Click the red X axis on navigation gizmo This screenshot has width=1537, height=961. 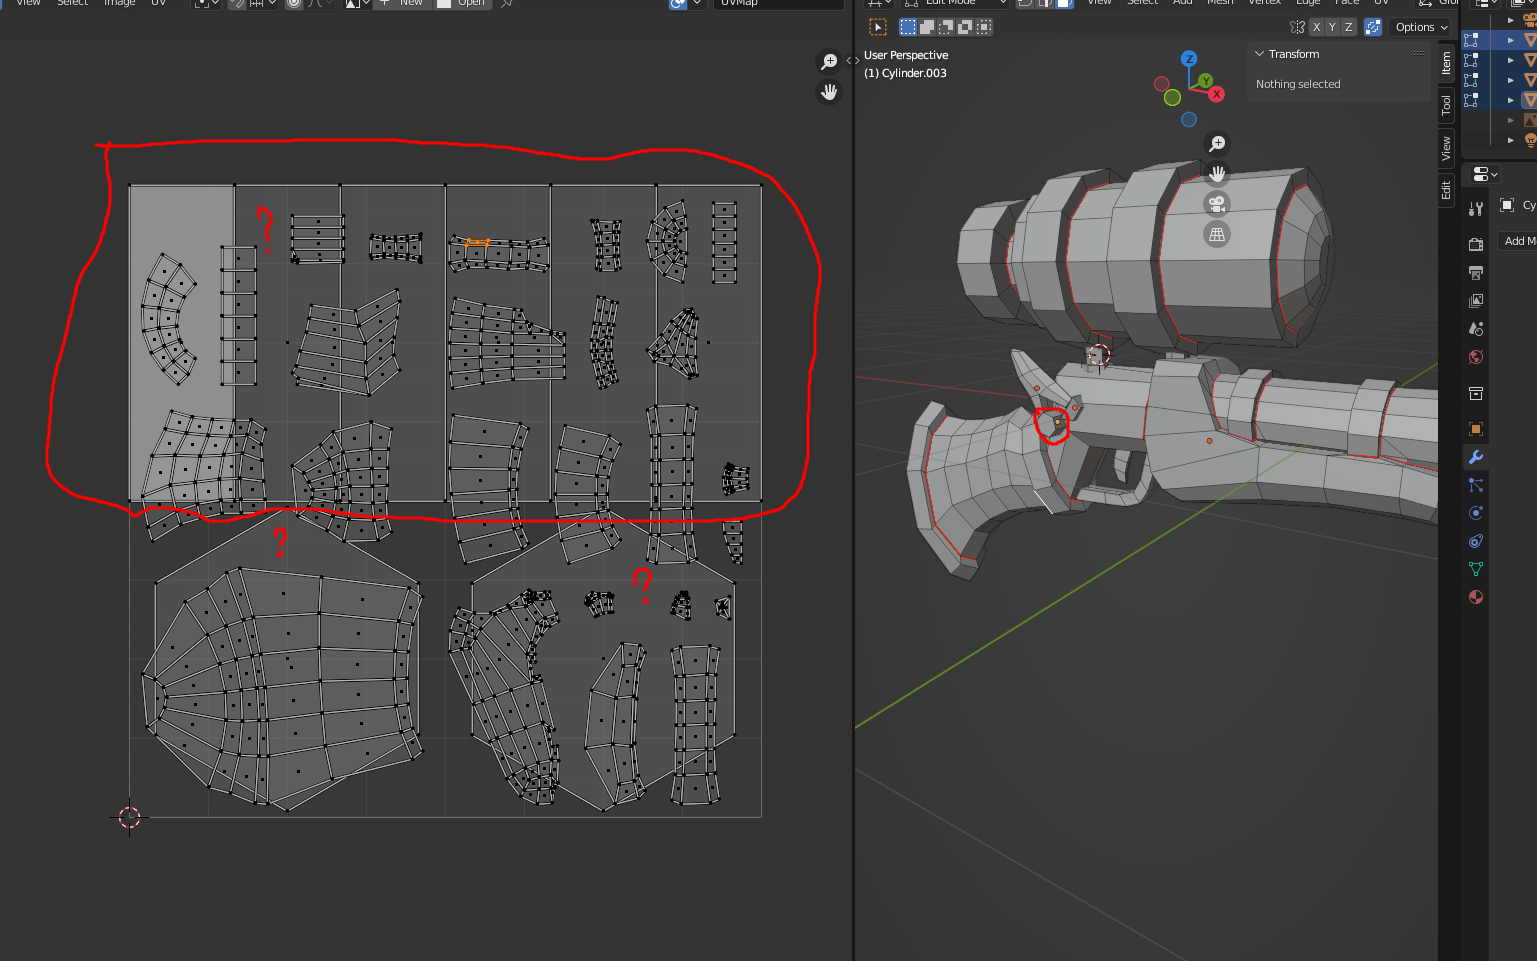tap(1216, 94)
